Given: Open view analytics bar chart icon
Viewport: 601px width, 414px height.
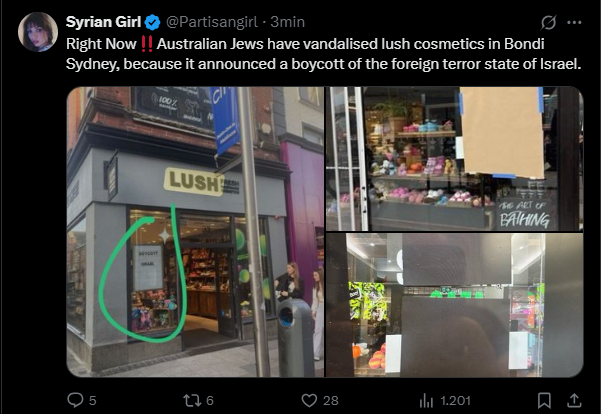Looking at the screenshot, I should click(426, 401).
